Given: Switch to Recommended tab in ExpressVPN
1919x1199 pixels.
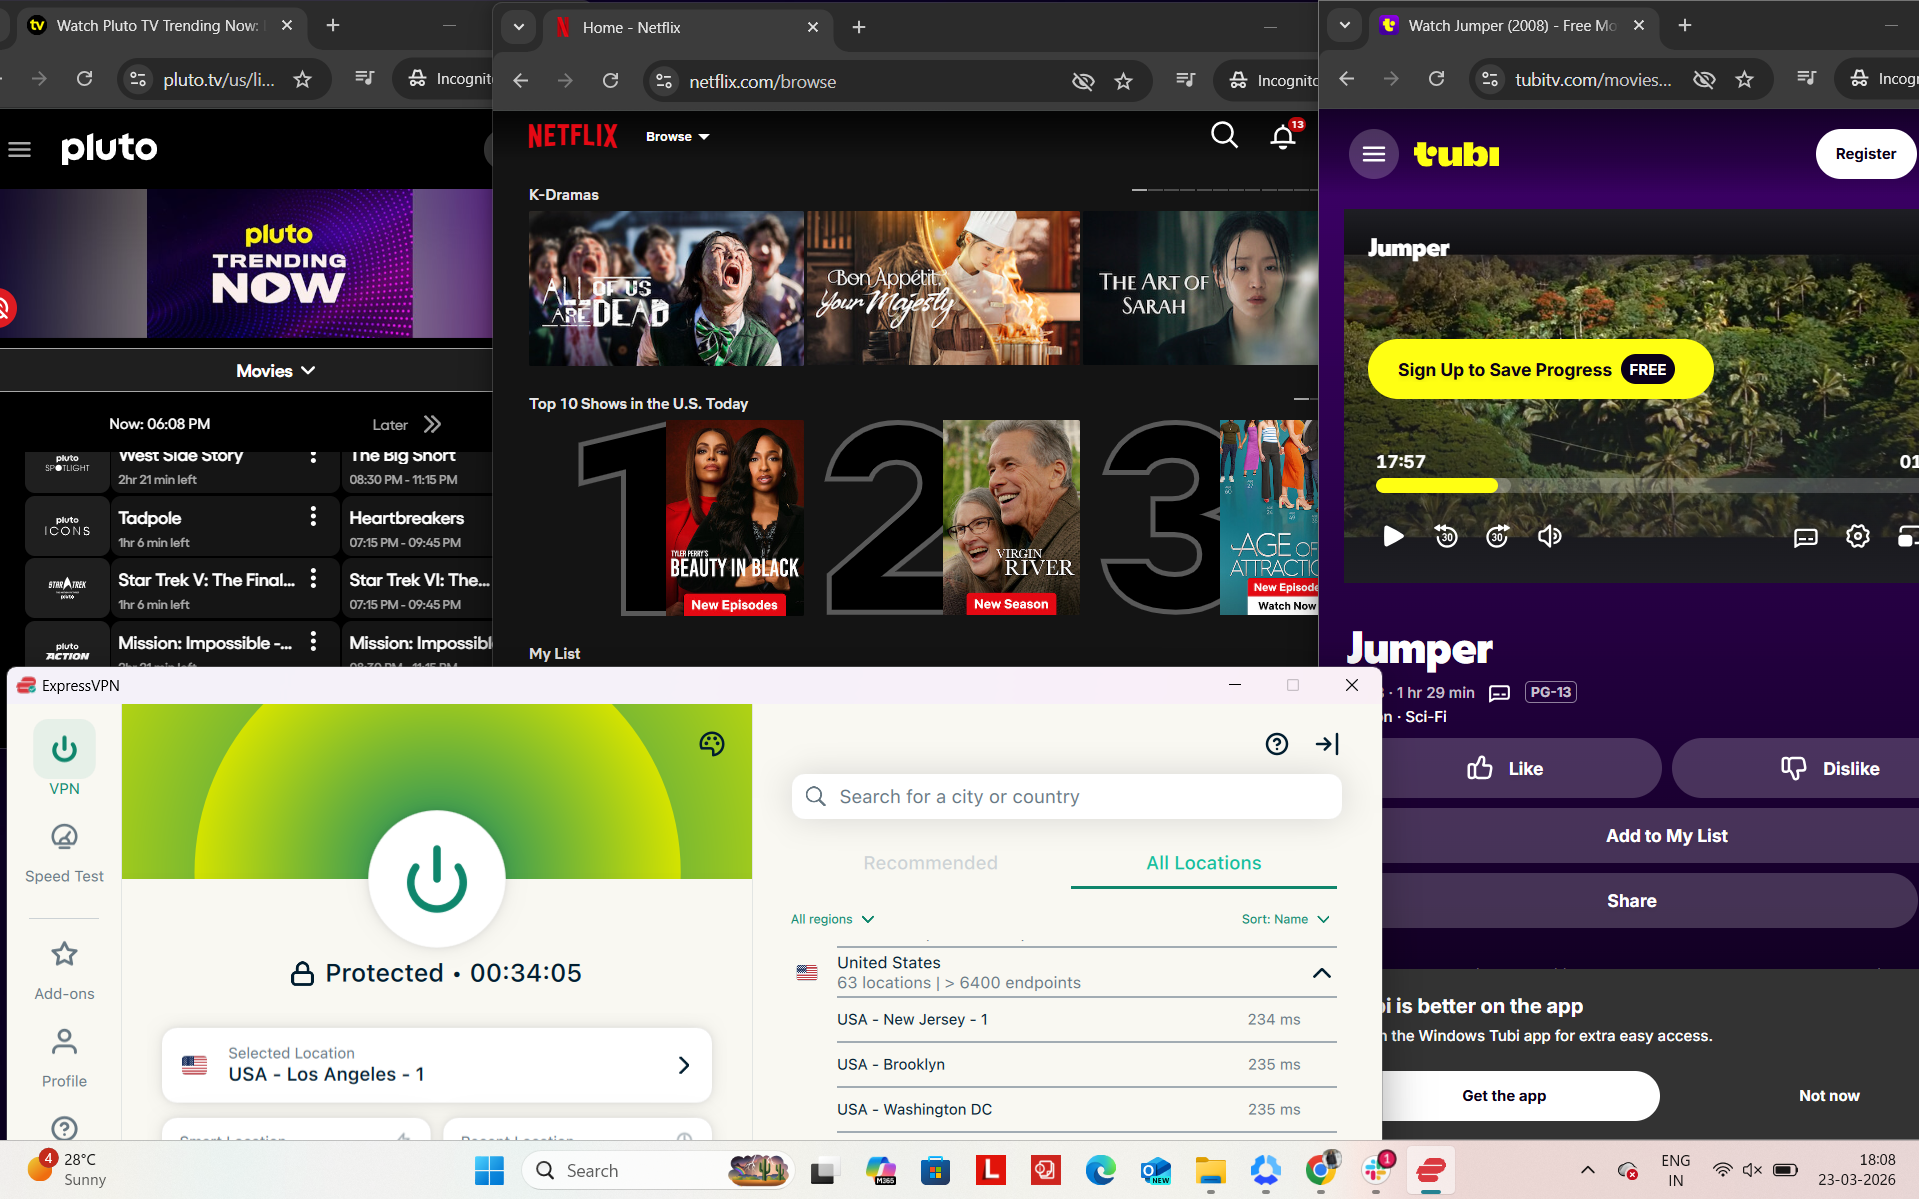Looking at the screenshot, I should tap(930, 863).
